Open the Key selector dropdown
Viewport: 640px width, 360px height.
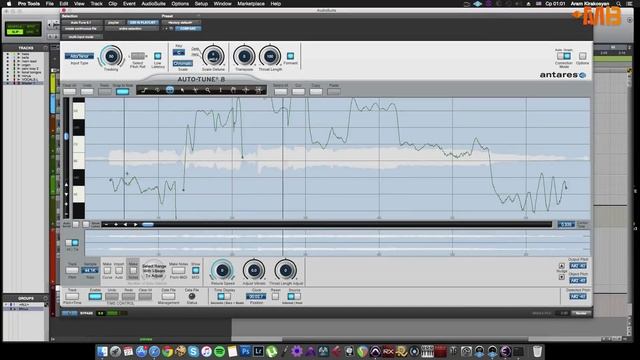[179, 52]
